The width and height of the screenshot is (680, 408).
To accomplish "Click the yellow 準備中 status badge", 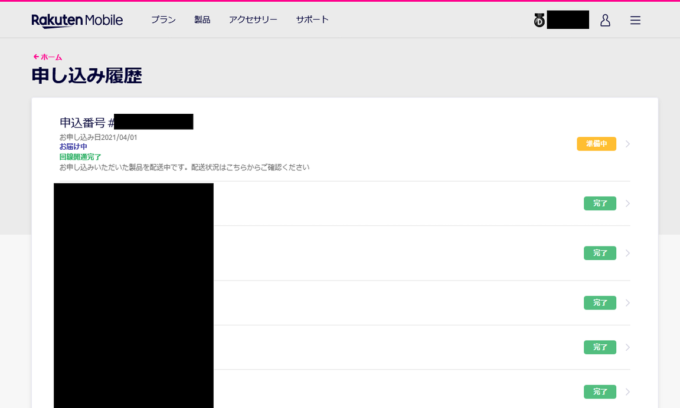I will (596, 144).
